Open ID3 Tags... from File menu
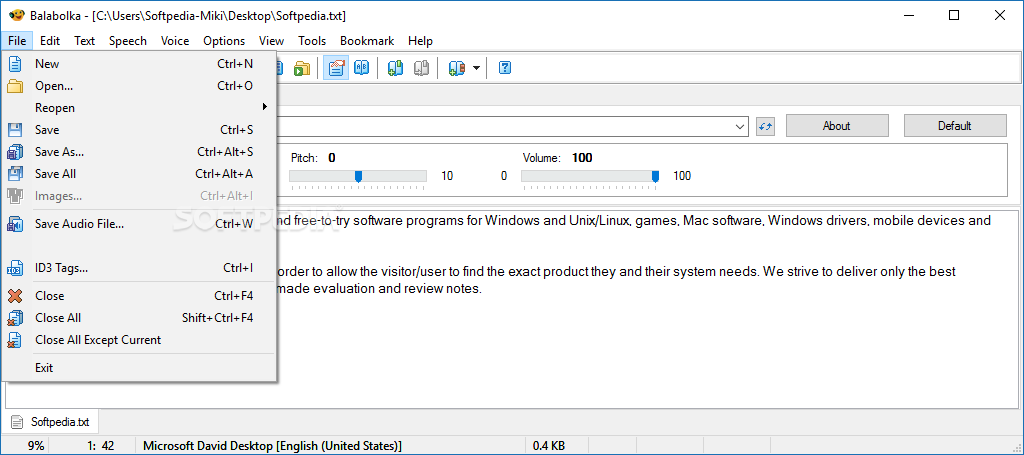Screen dimensions: 1024x455 (139, 268)
